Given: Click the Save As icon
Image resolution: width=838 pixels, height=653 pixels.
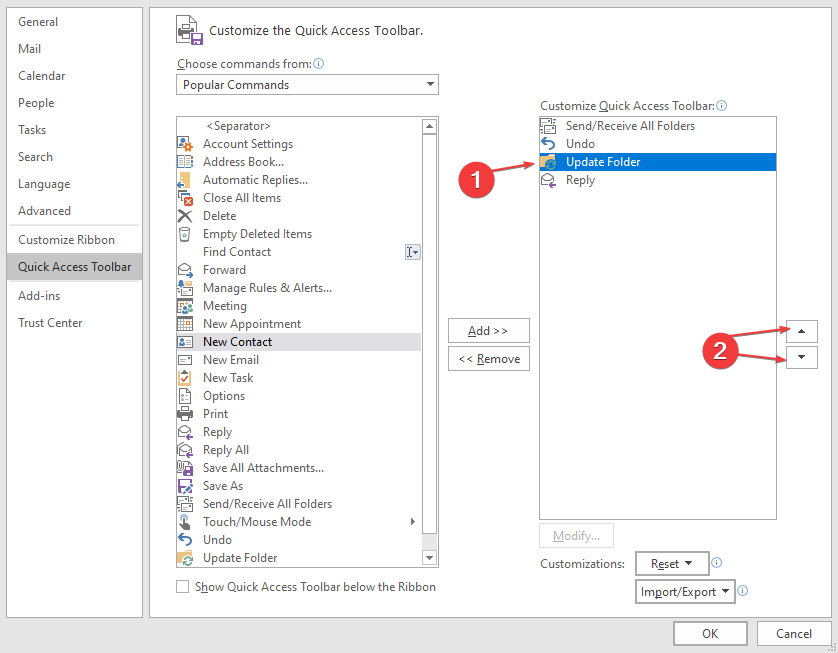Looking at the screenshot, I should pyautogui.click(x=185, y=486).
